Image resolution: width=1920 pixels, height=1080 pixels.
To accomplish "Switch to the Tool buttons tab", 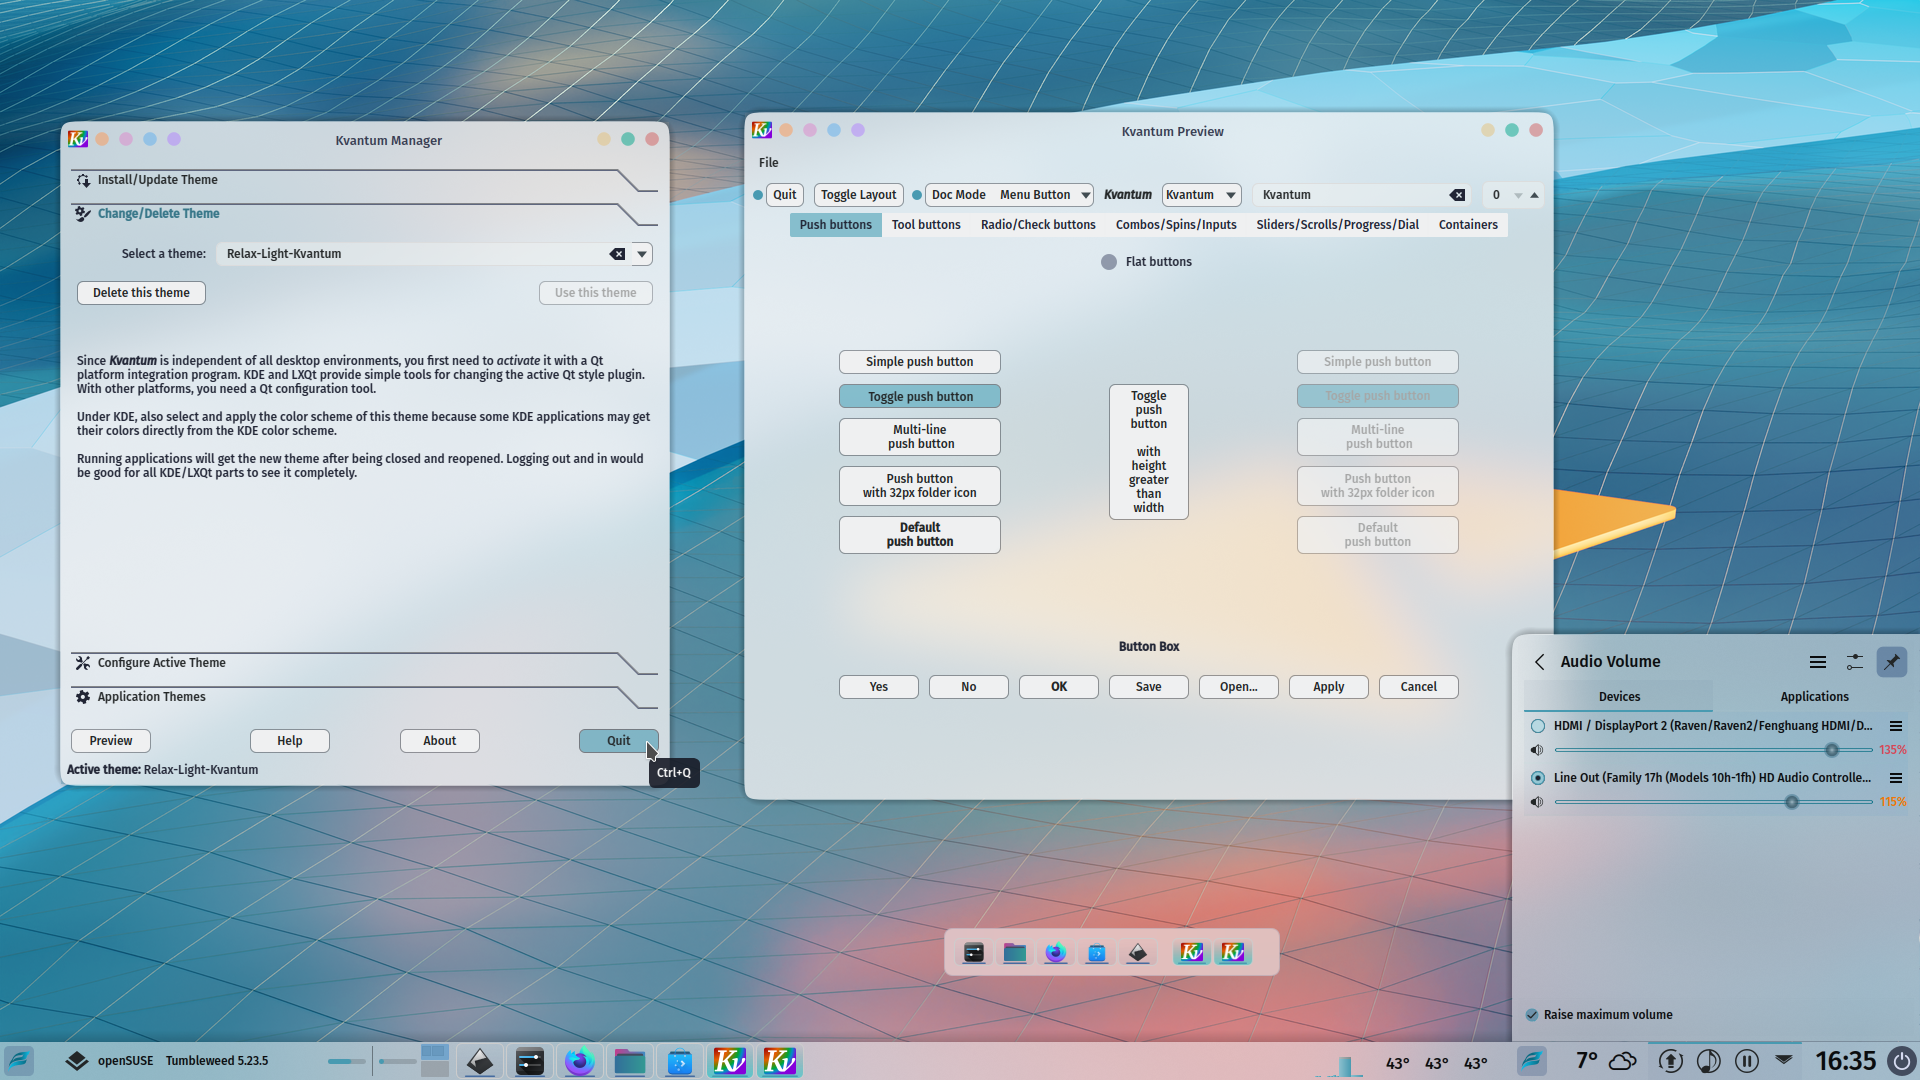I will [x=926, y=225].
